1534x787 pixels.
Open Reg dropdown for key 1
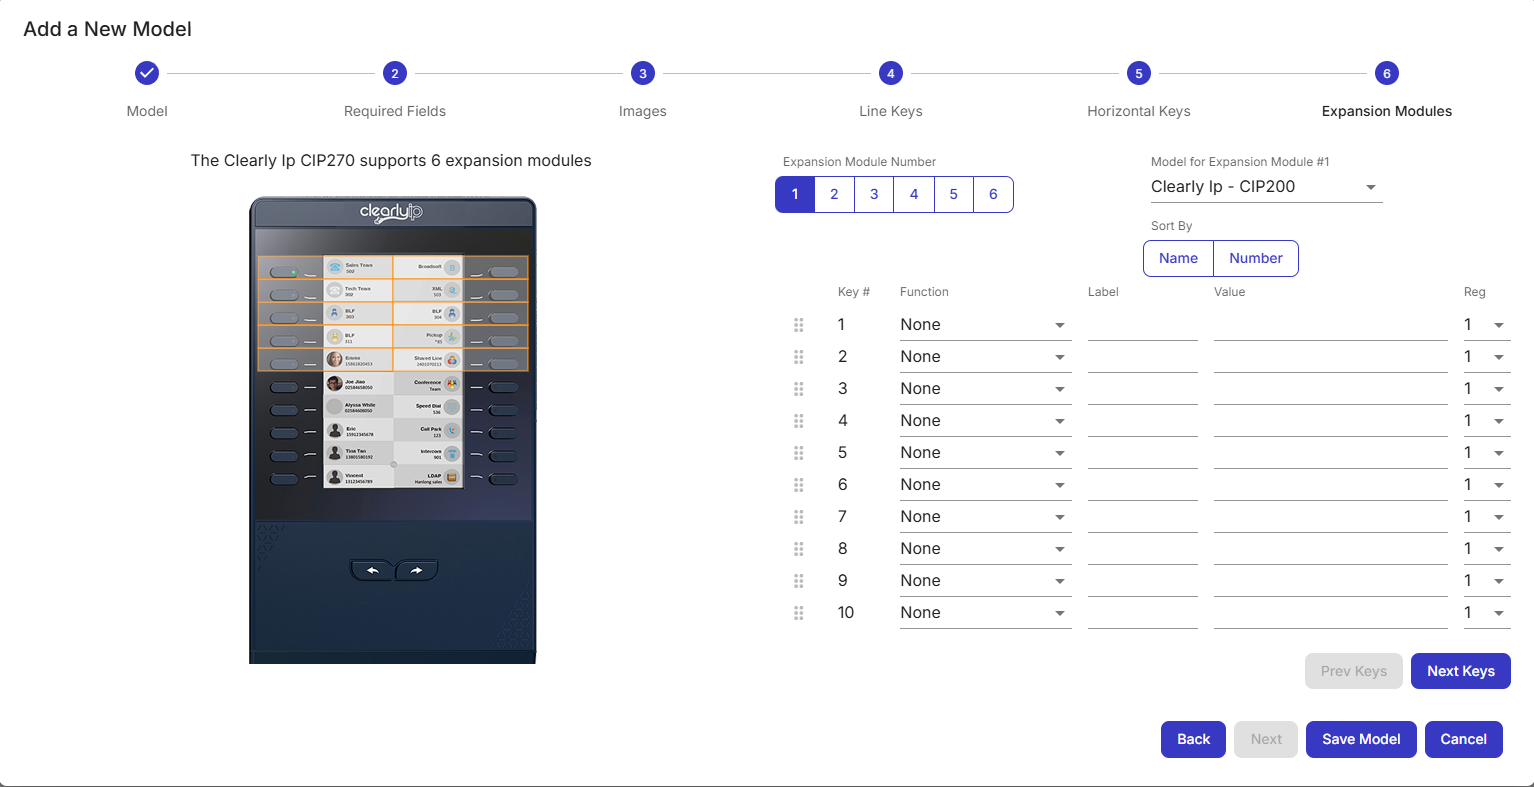click(1487, 325)
